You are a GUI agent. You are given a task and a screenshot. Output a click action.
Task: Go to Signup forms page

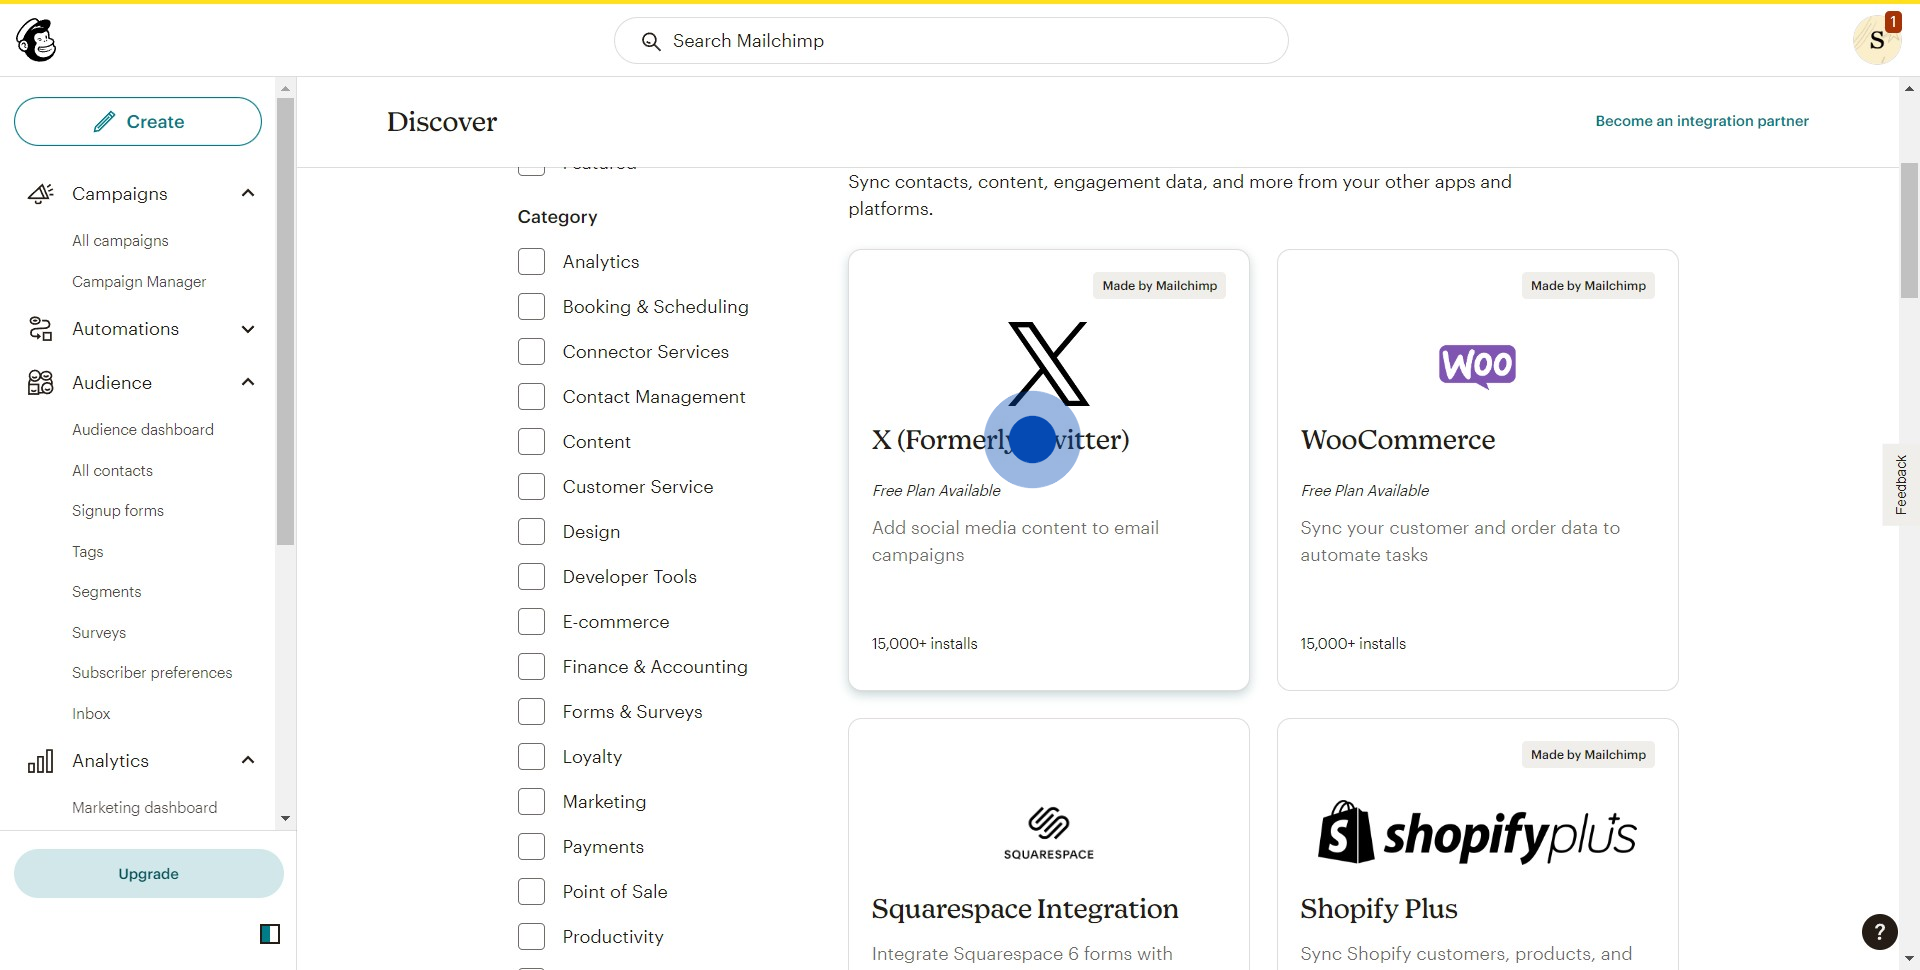[x=118, y=511]
